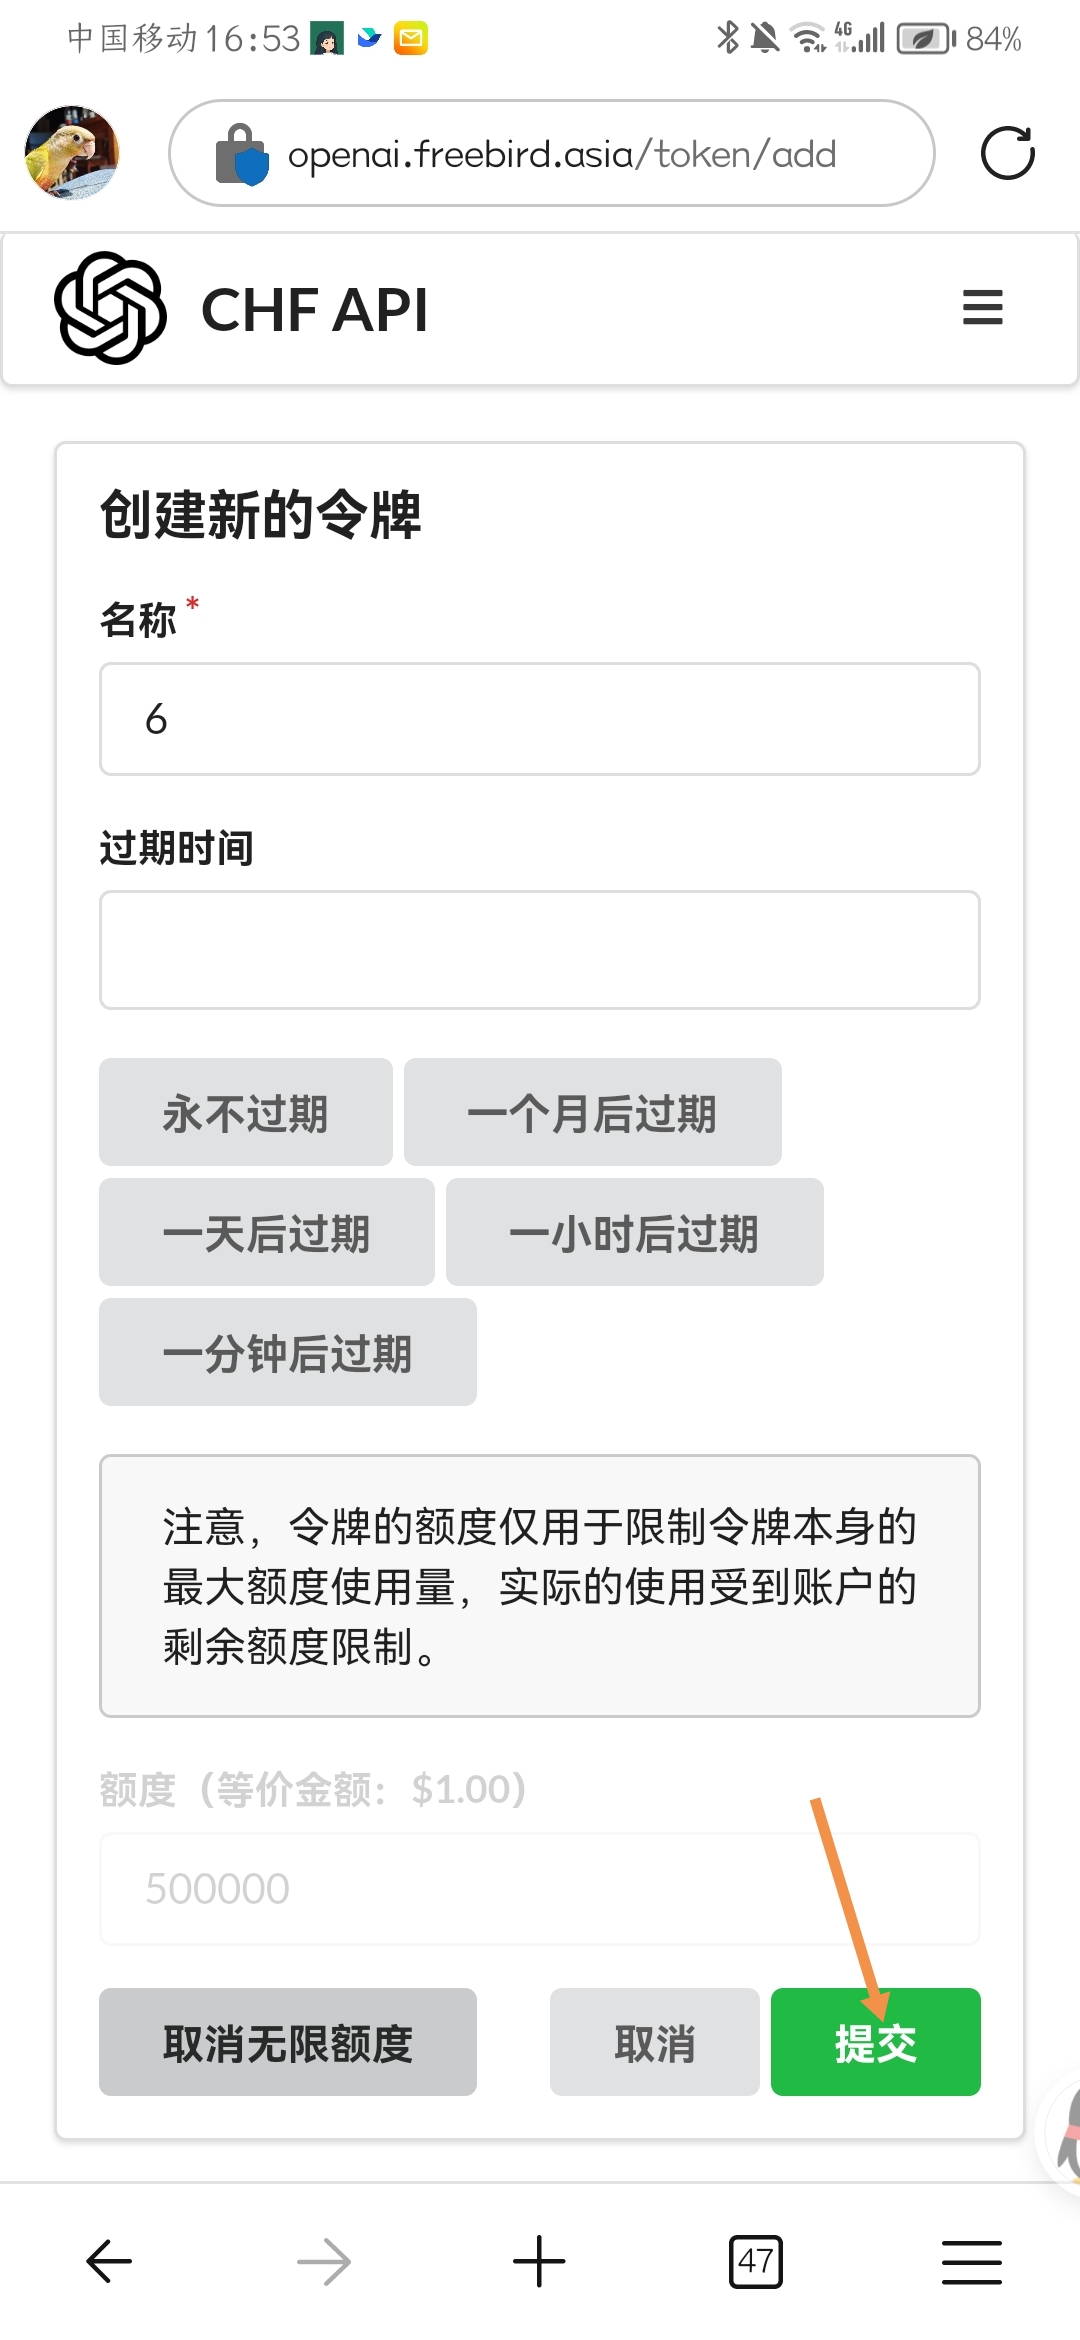The width and height of the screenshot is (1080, 2340).
Task: Focus the 过期时间 expiry time field
Action: click(540, 950)
